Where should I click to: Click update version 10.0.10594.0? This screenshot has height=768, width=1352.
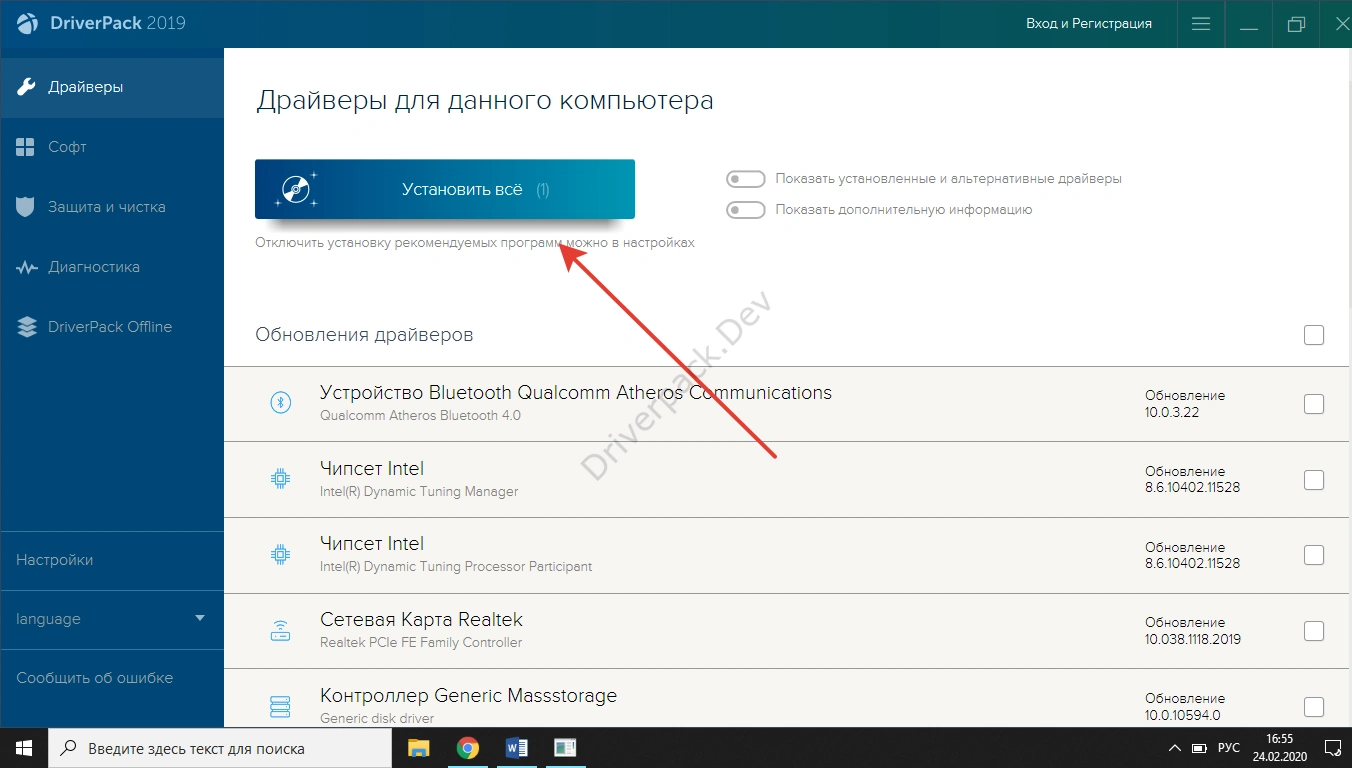(x=1183, y=715)
